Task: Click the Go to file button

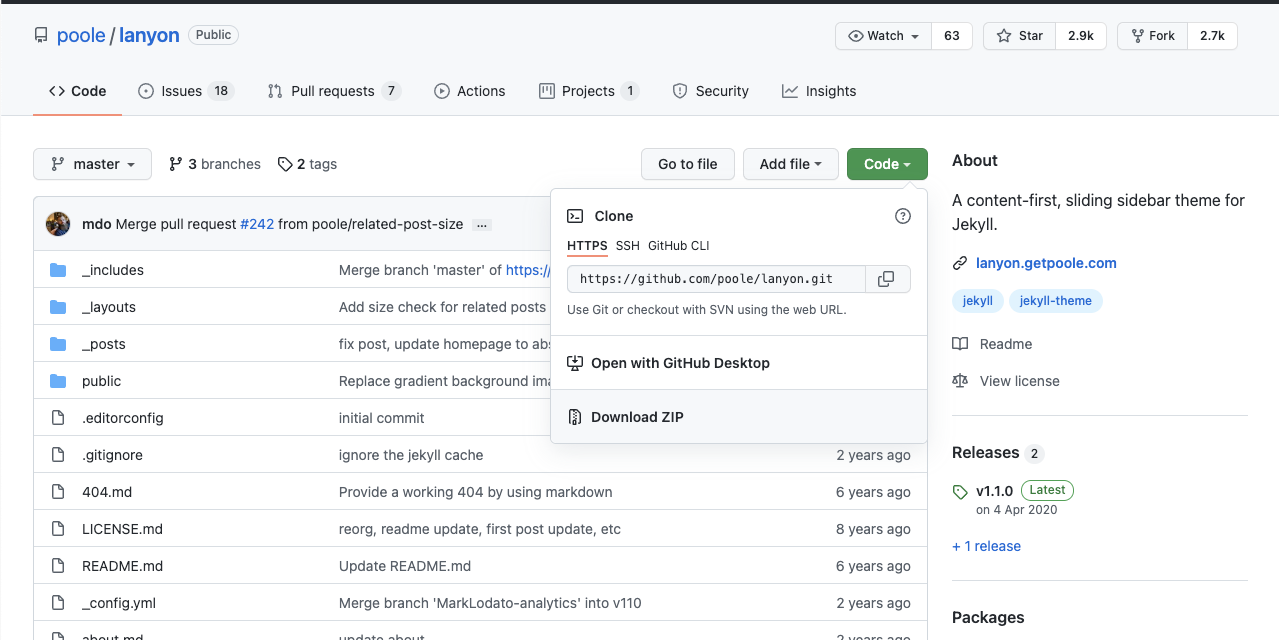Action: [688, 164]
